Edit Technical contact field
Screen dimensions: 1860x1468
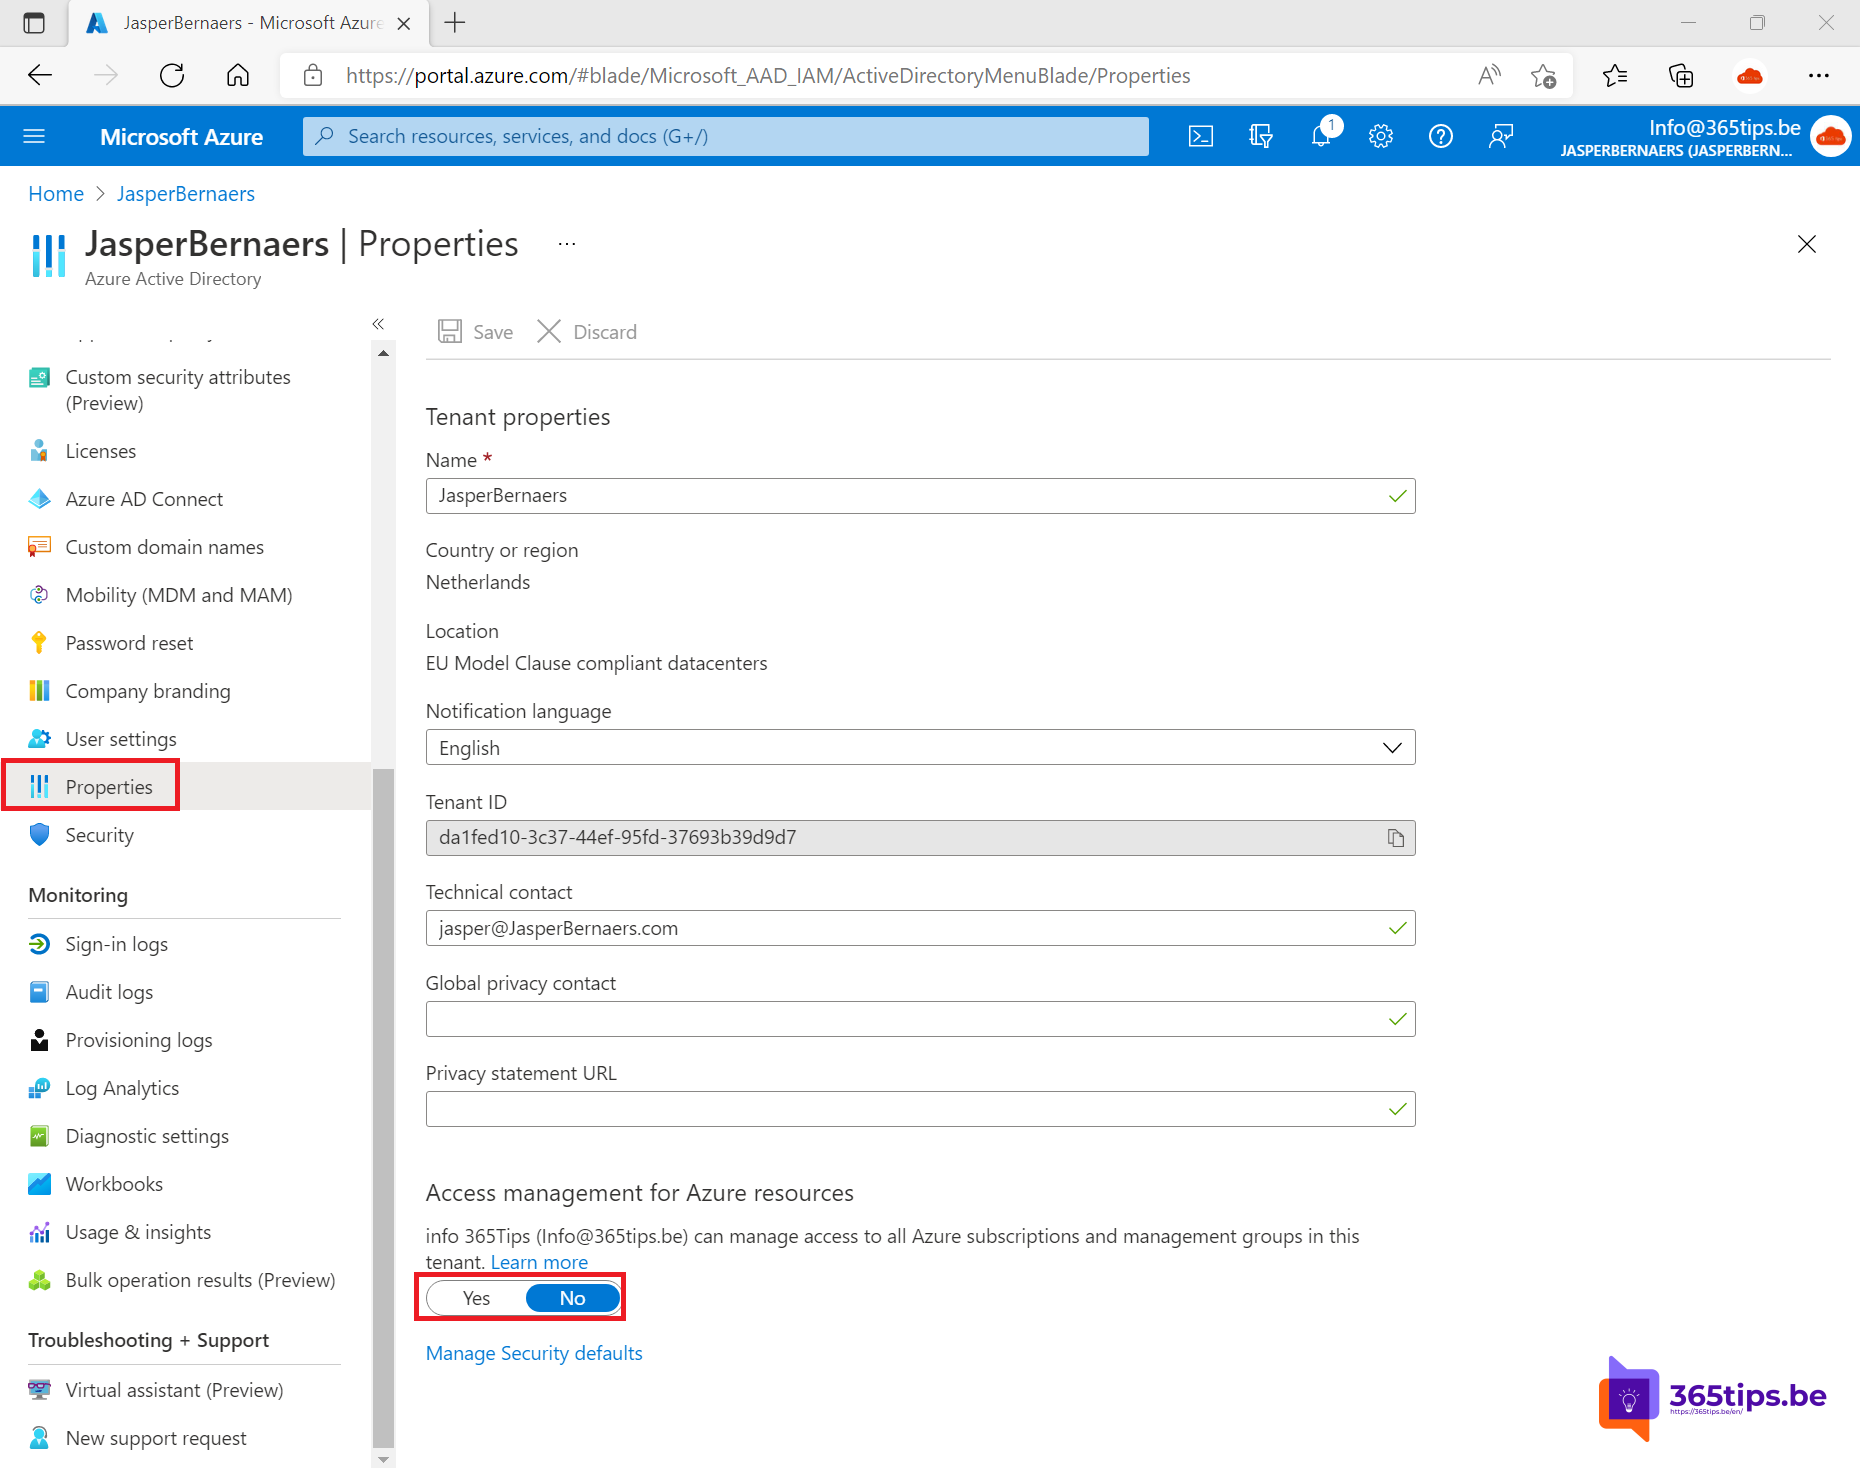pyautogui.click(x=920, y=928)
